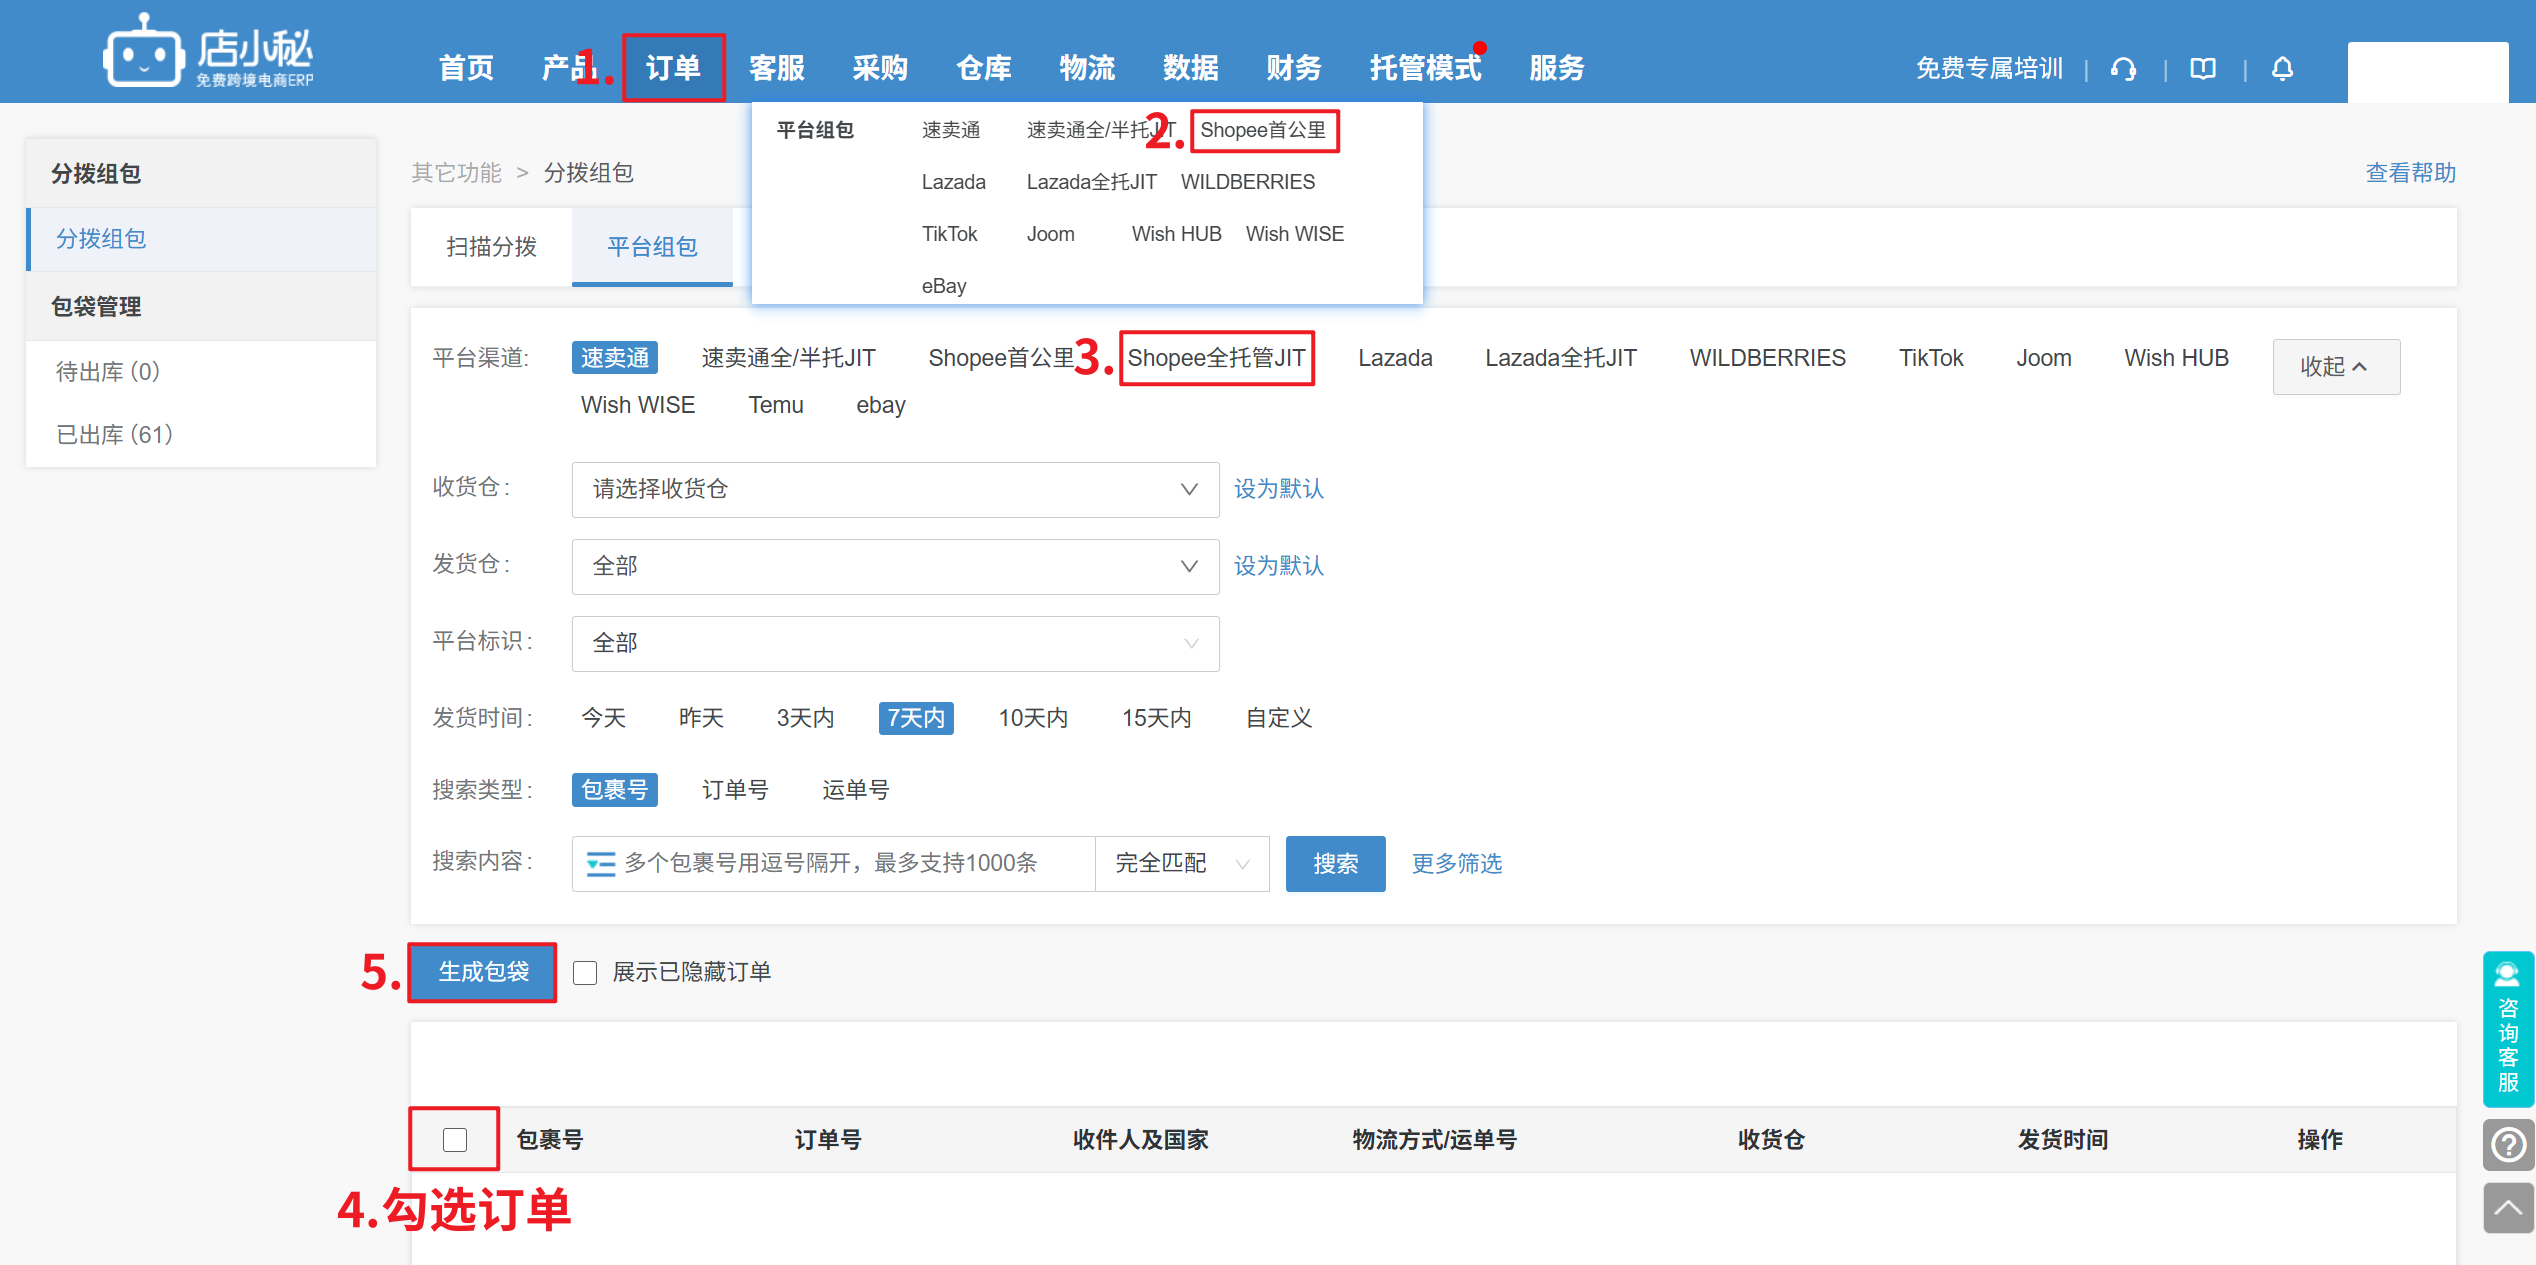This screenshot has height=1265, width=2536.
Task: Open the 更多筛选 link
Action: click(1456, 863)
